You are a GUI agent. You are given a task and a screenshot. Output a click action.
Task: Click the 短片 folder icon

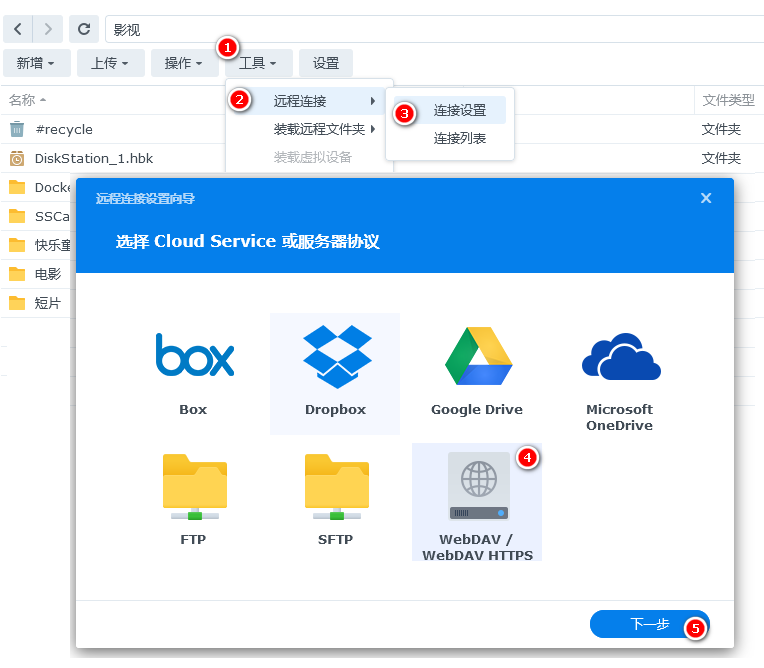pos(17,303)
